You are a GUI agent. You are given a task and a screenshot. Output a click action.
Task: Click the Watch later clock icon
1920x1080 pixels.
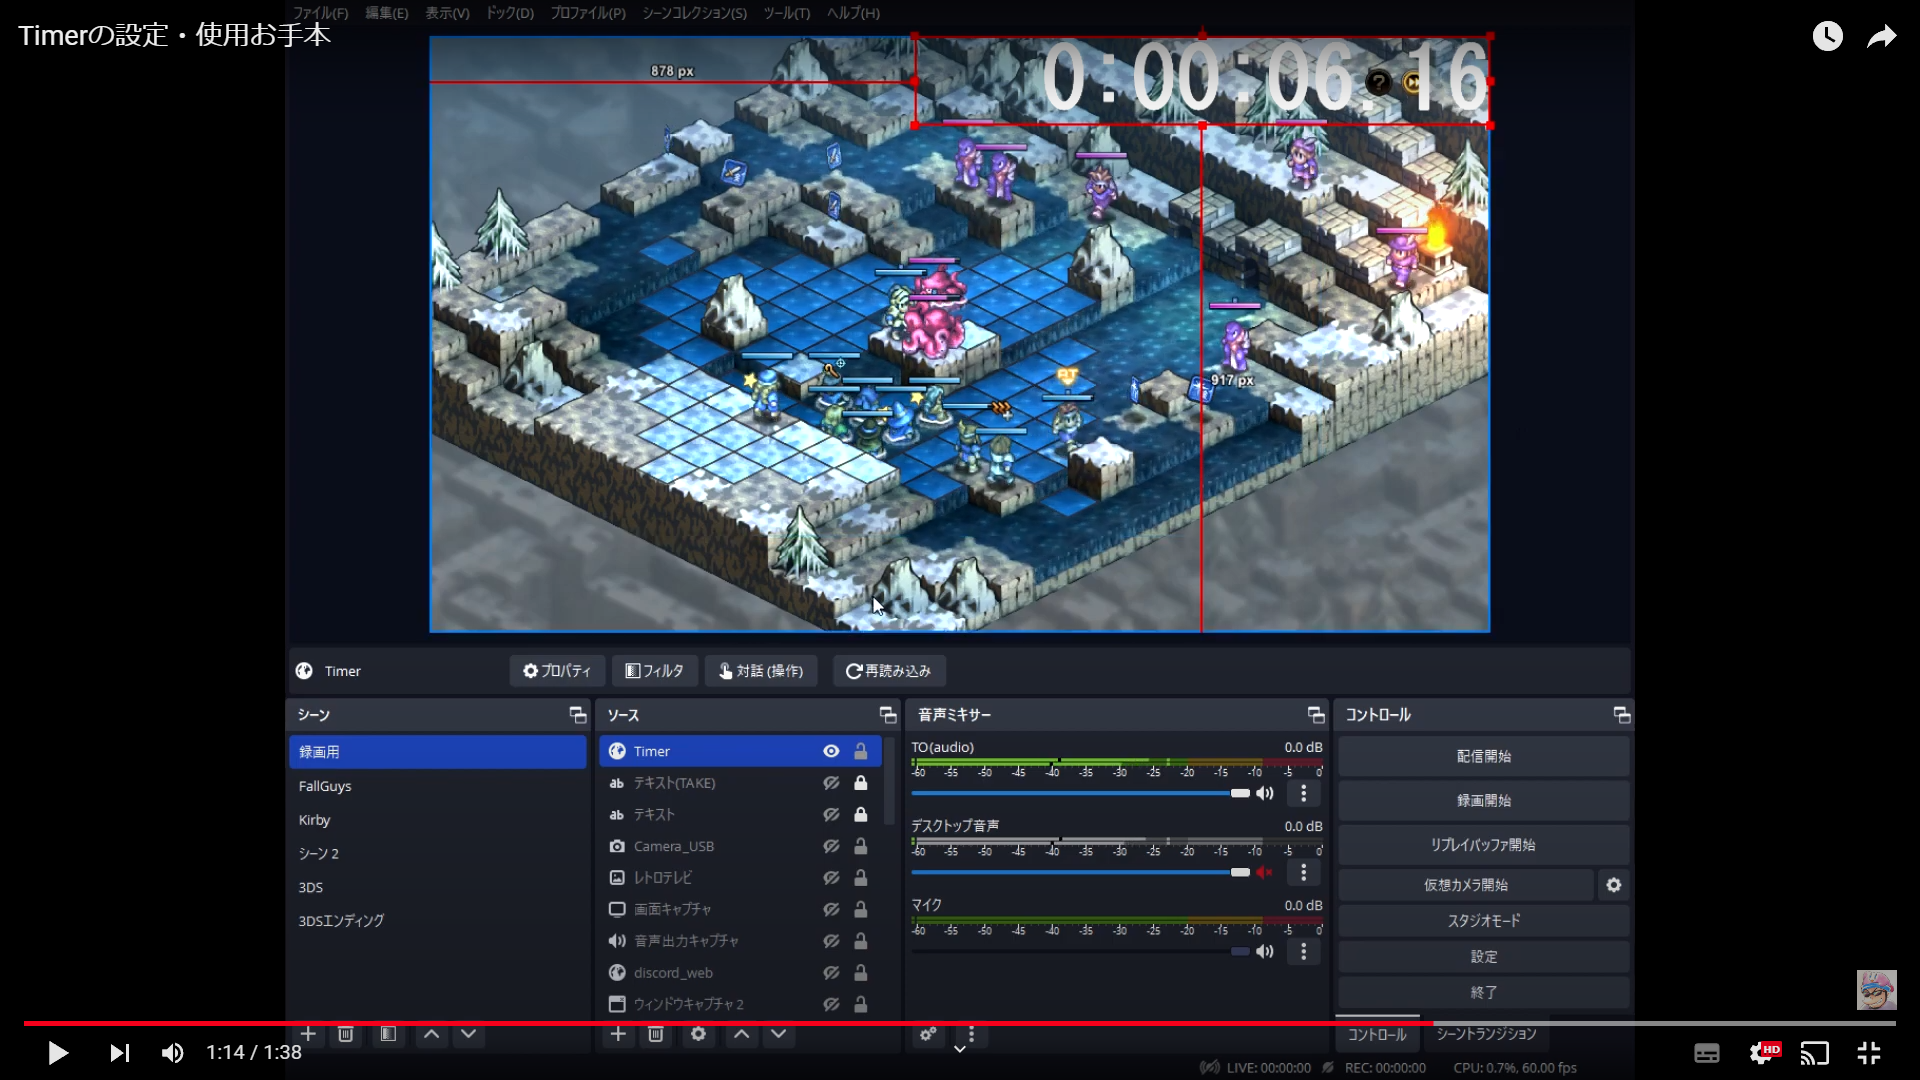pos(1827,36)
